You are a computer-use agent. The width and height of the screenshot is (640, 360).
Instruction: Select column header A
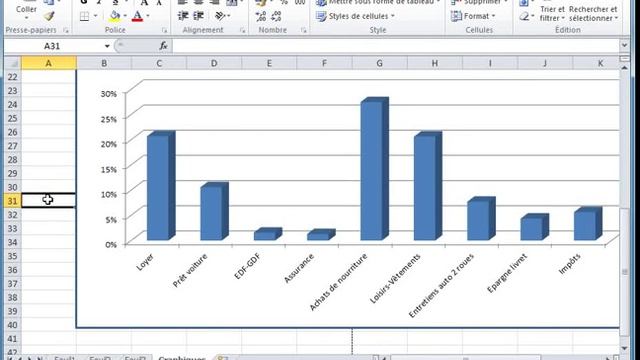[x=49, y=63]
